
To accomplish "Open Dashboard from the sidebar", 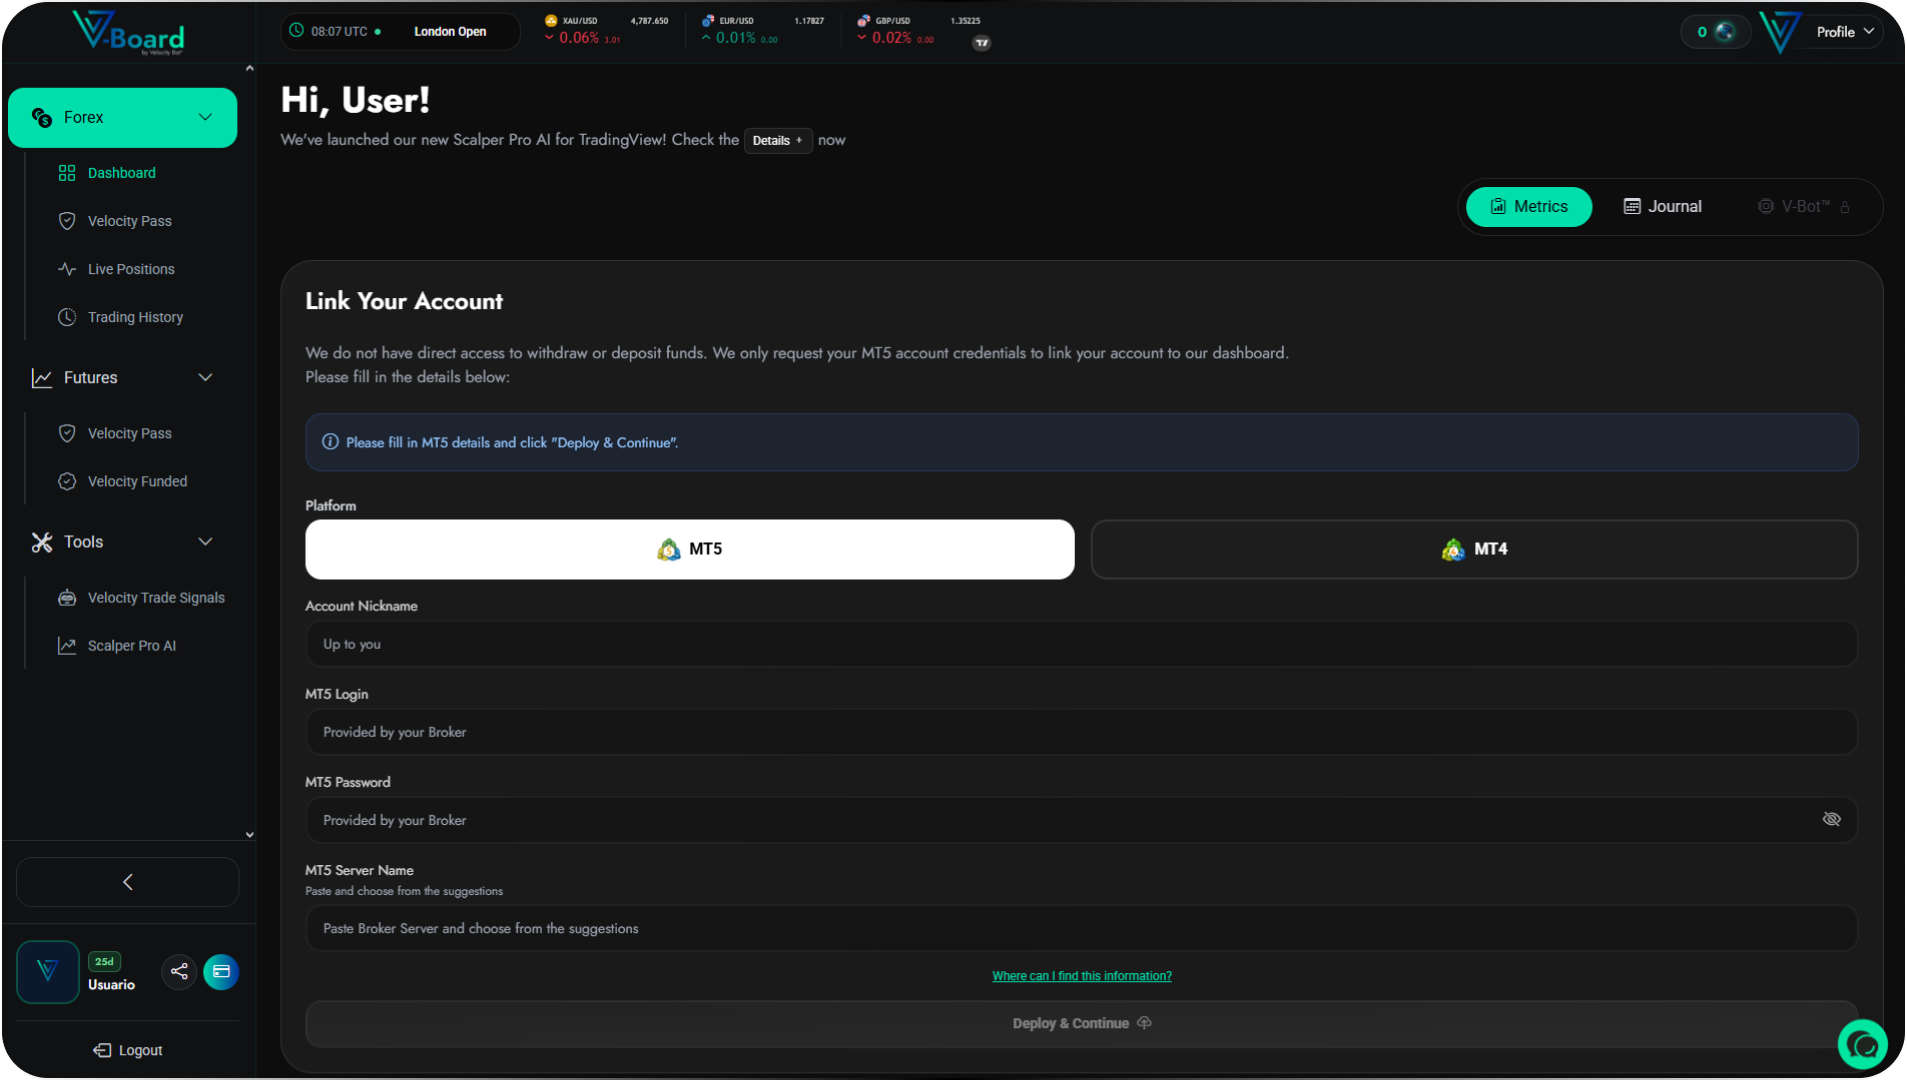I will (121, 173).
